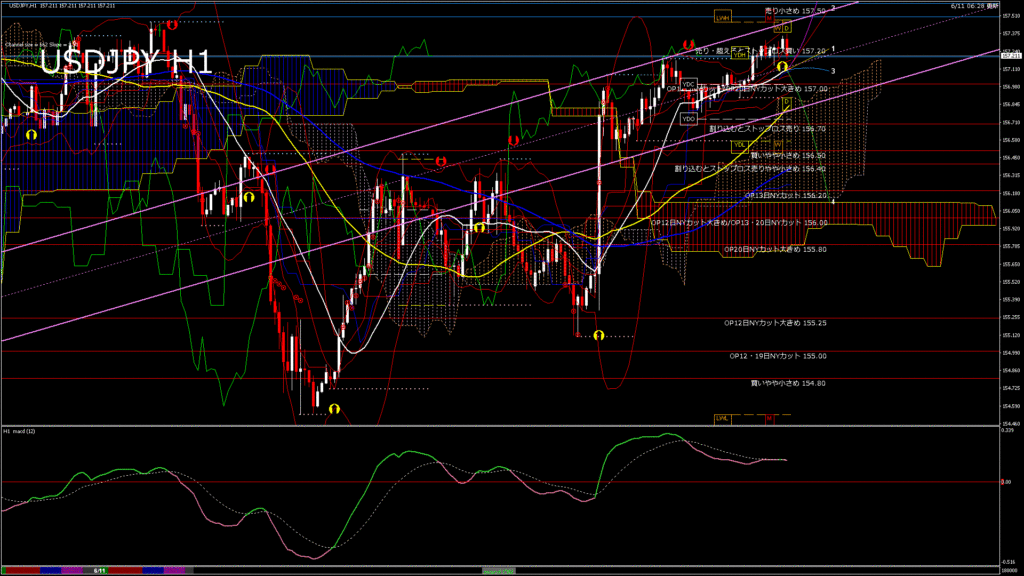The height and width of the screenshot is (576, 1024).
Task: Click the 6/11 date marker on bottom bar
Action: click(x=99, y=570)
